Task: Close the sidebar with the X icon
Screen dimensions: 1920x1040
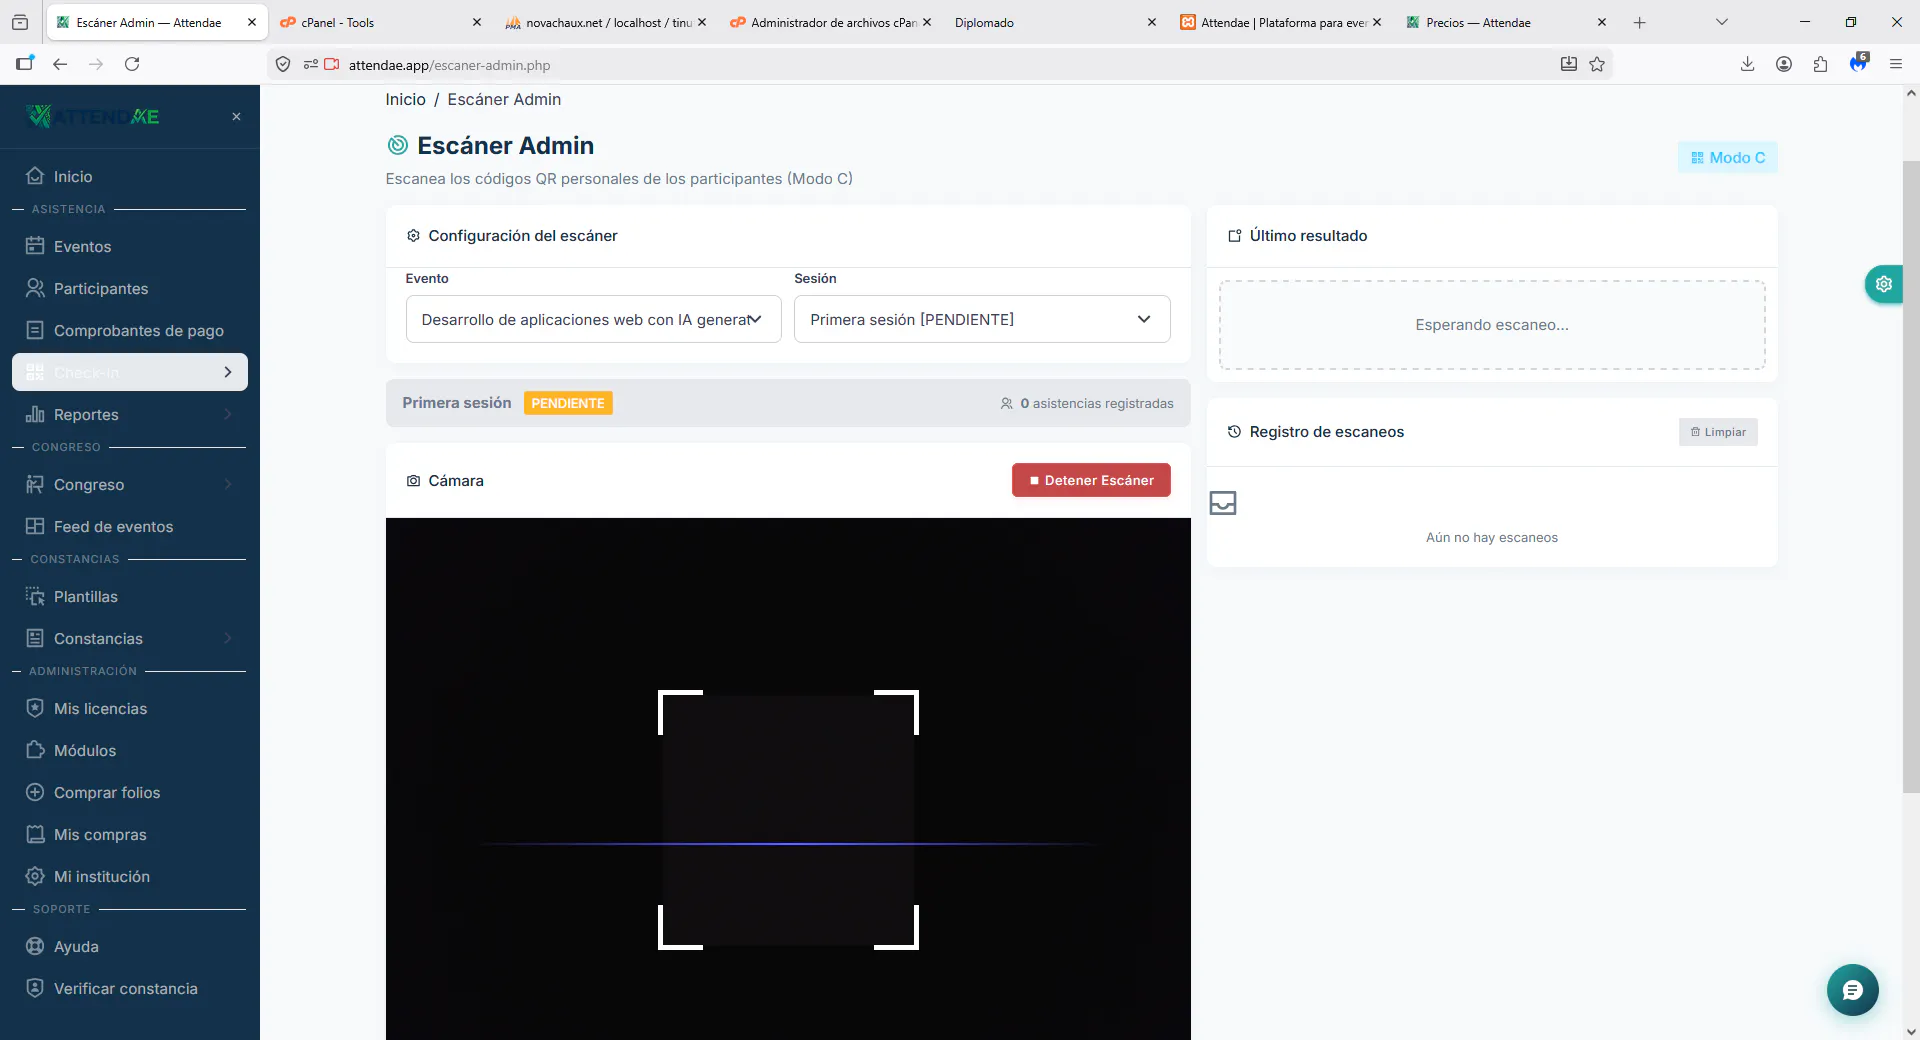Action: coord(236,117)
